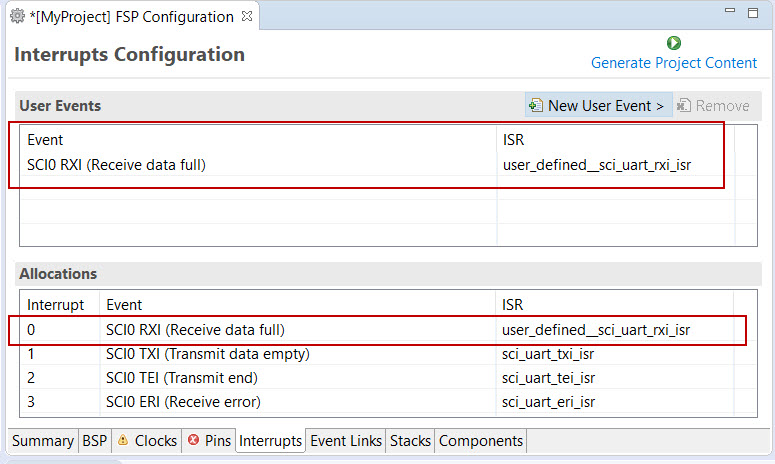775x464 pixels.
Task: Click the ISR column header in Allocations
Action: 512,305
